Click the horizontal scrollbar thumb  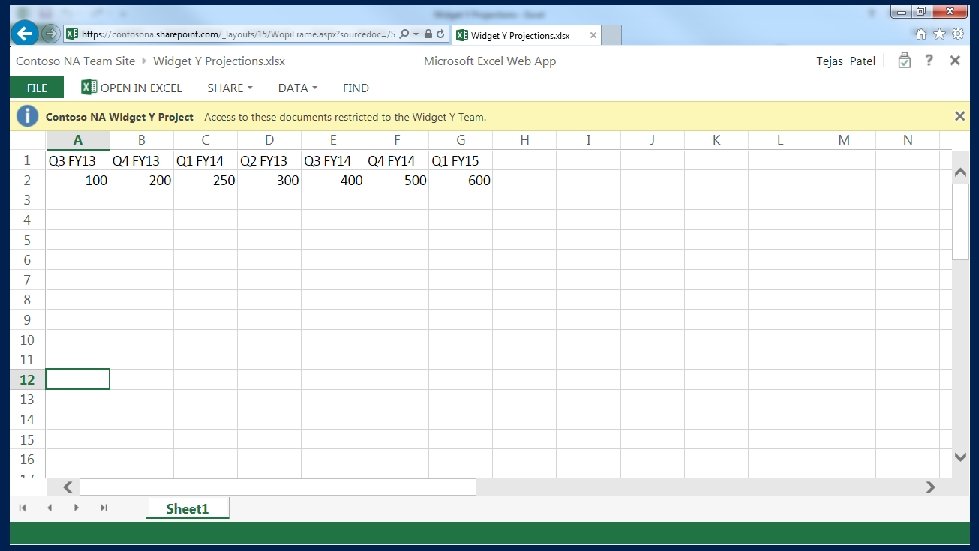278,487
